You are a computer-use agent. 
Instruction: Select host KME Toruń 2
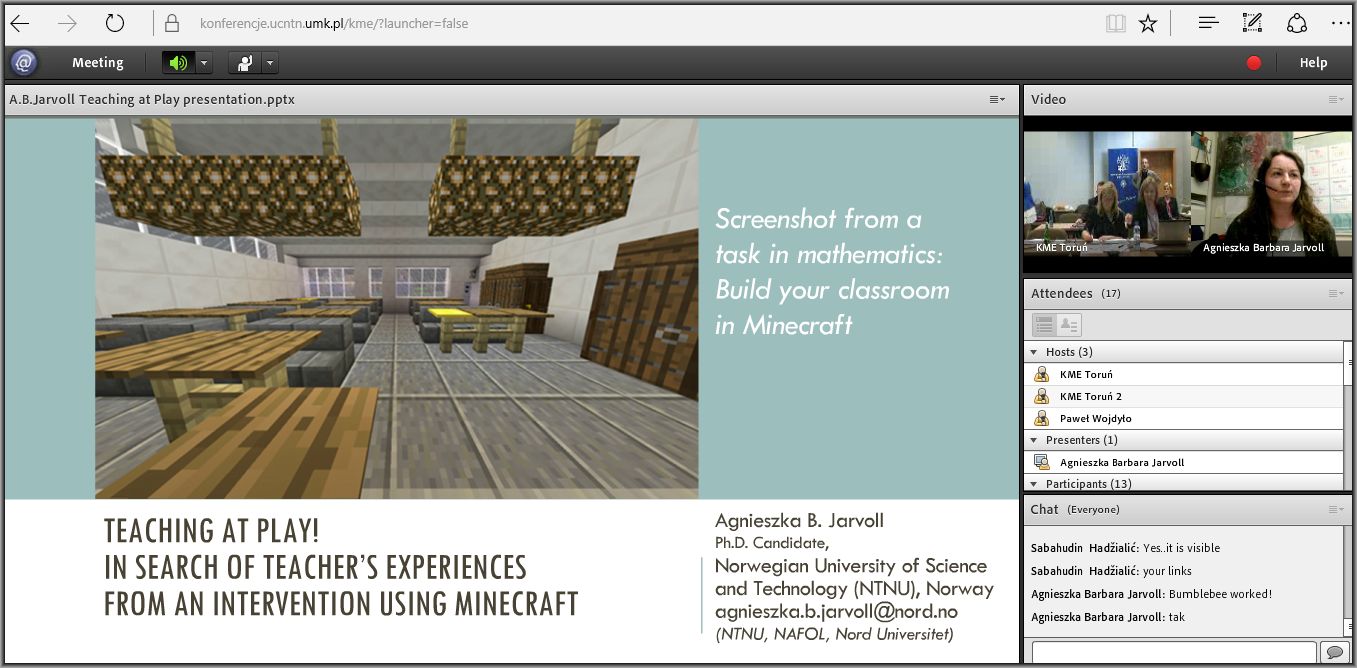tap(1184, 396)
